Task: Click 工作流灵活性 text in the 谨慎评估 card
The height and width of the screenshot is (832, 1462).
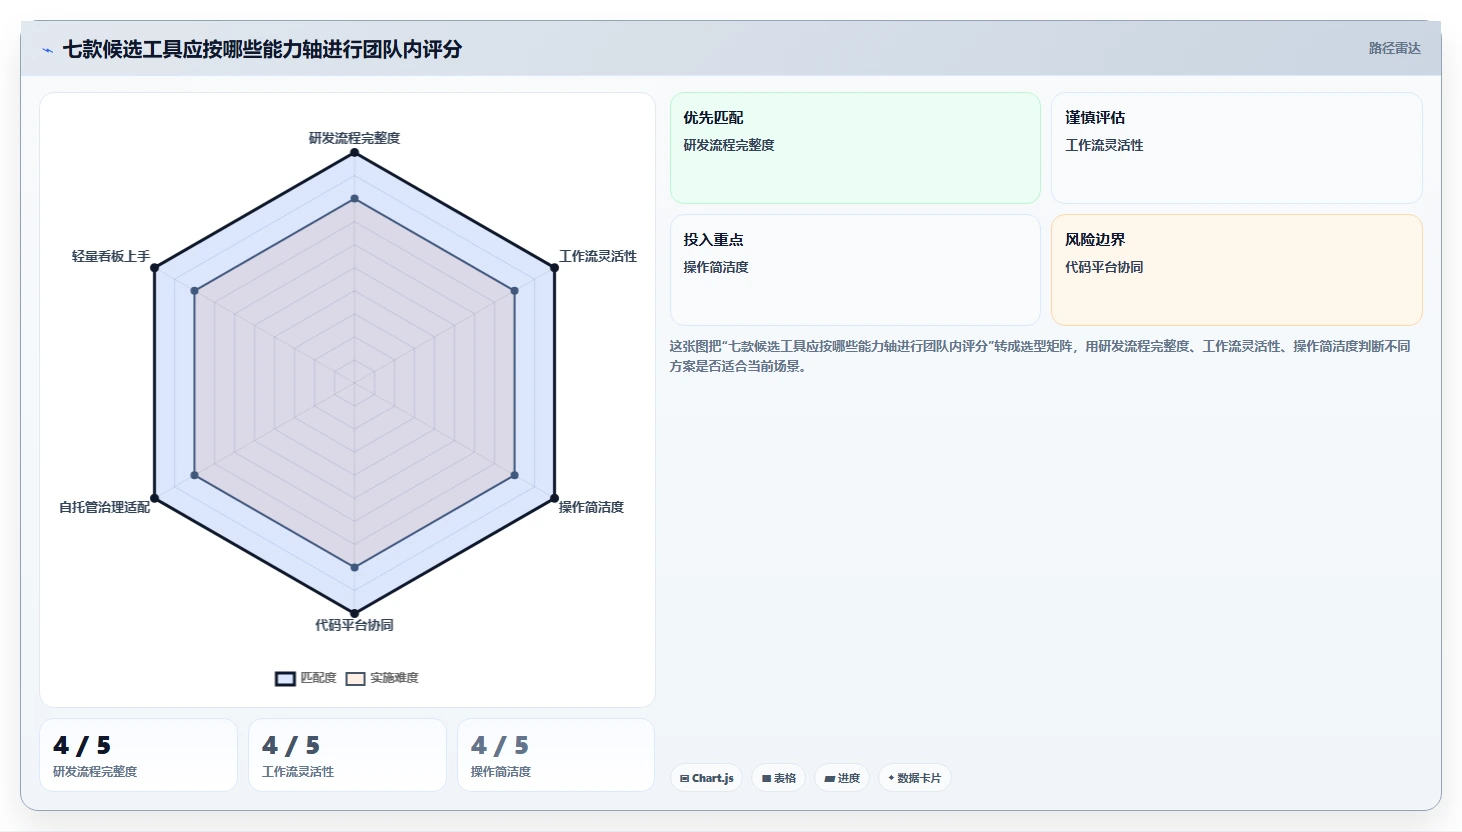Action: 1104,145
